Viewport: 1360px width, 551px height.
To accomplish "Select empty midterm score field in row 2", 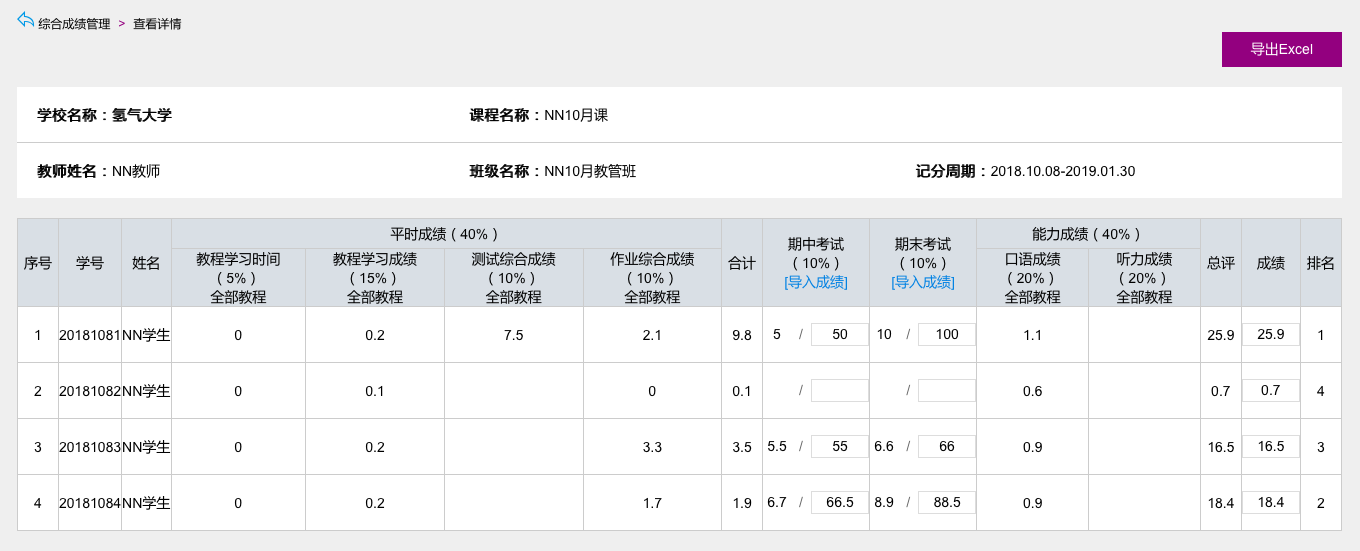I will click(x=839, y=390).
